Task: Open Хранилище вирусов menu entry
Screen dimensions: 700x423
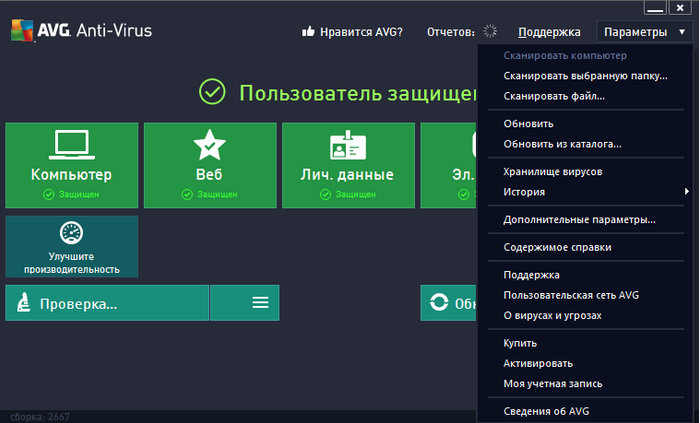Action: point(553,172)
